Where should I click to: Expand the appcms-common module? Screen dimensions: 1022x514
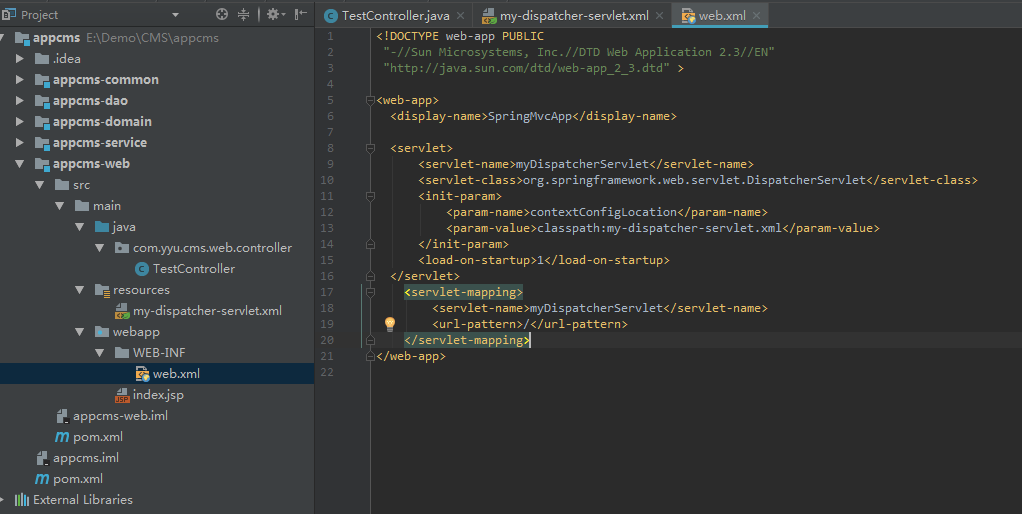click(x=20, y=80)
